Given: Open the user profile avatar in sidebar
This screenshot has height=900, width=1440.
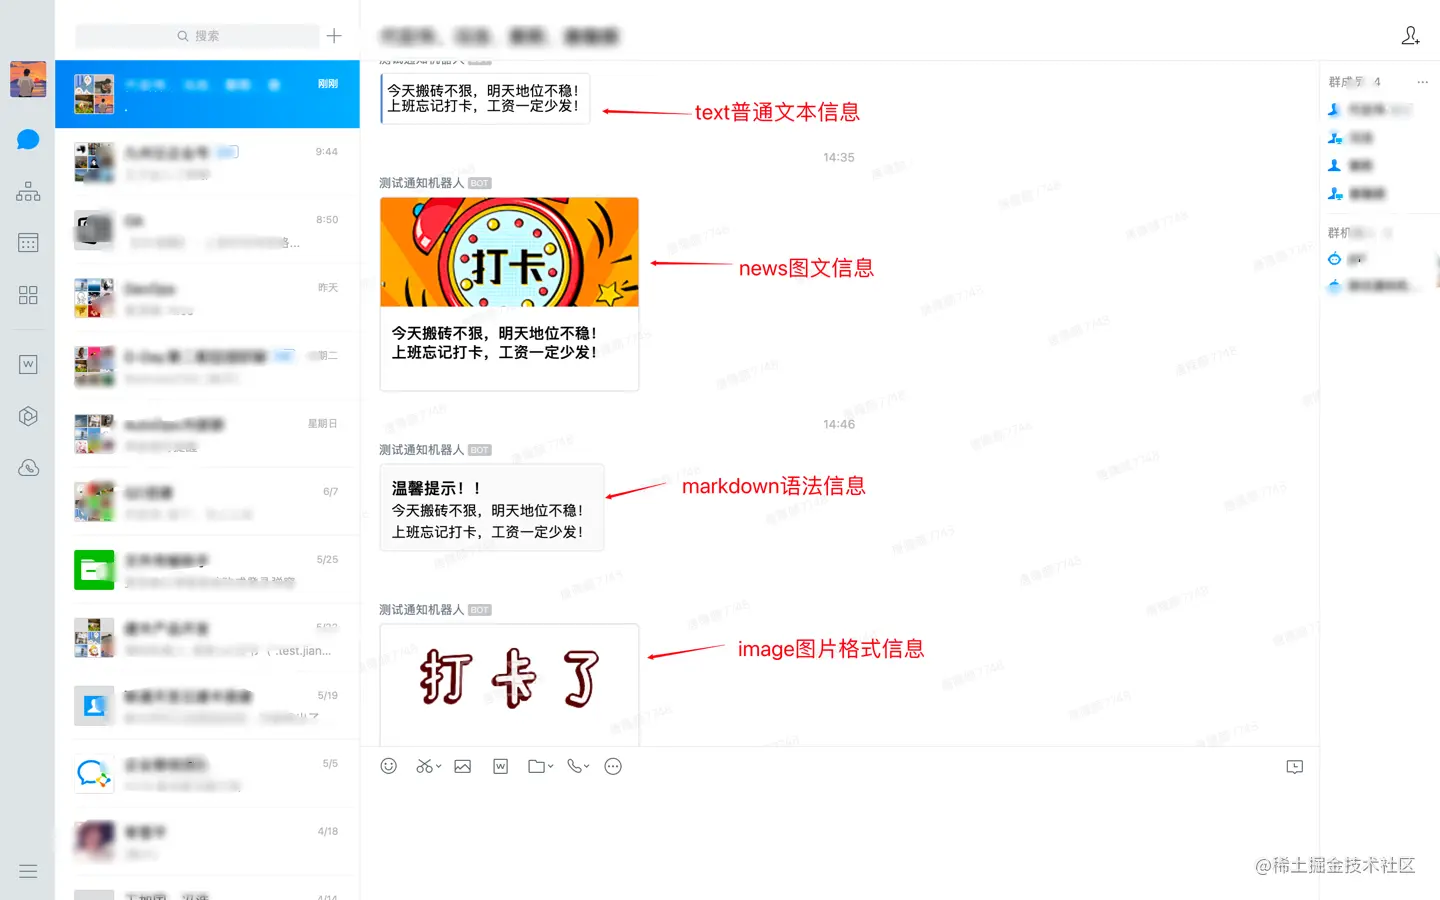Looking at the screenshot, I should (28, 79).
